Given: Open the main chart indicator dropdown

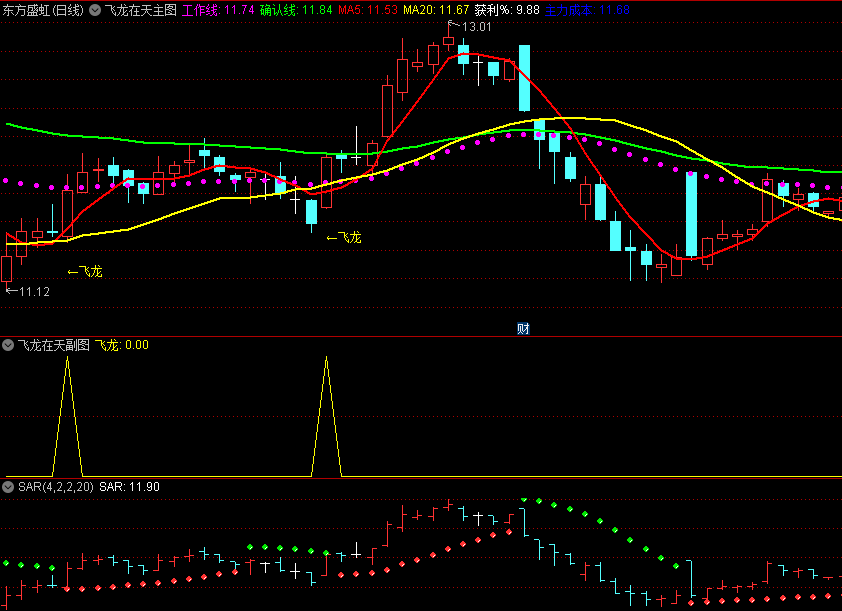Looking at the screenshot, I should (x=95, y=10).
